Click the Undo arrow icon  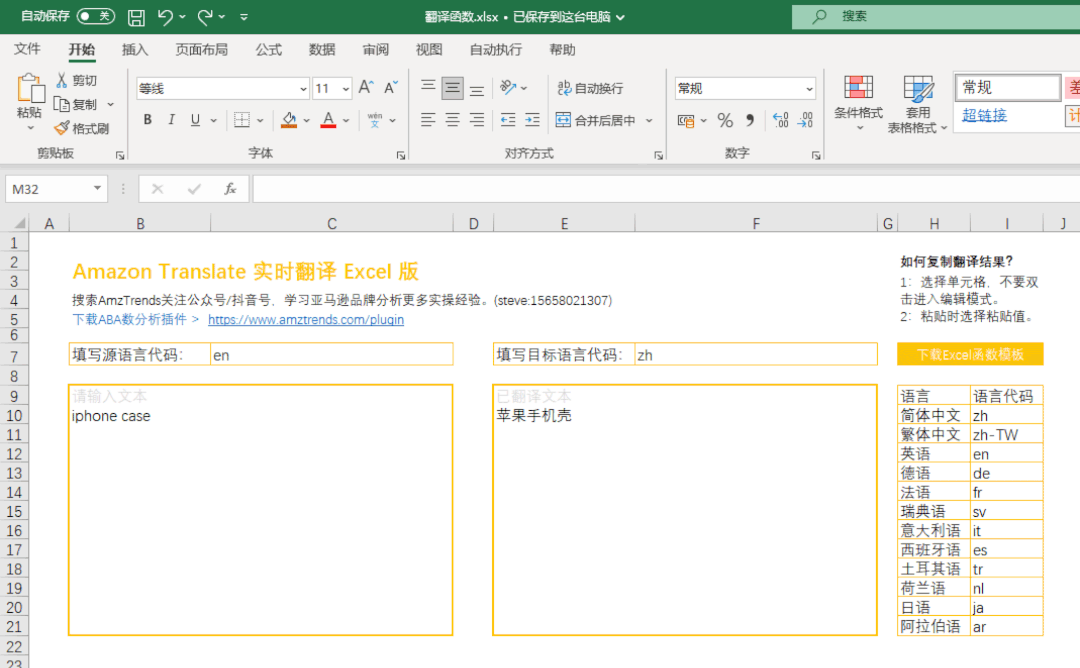point(165,17)
